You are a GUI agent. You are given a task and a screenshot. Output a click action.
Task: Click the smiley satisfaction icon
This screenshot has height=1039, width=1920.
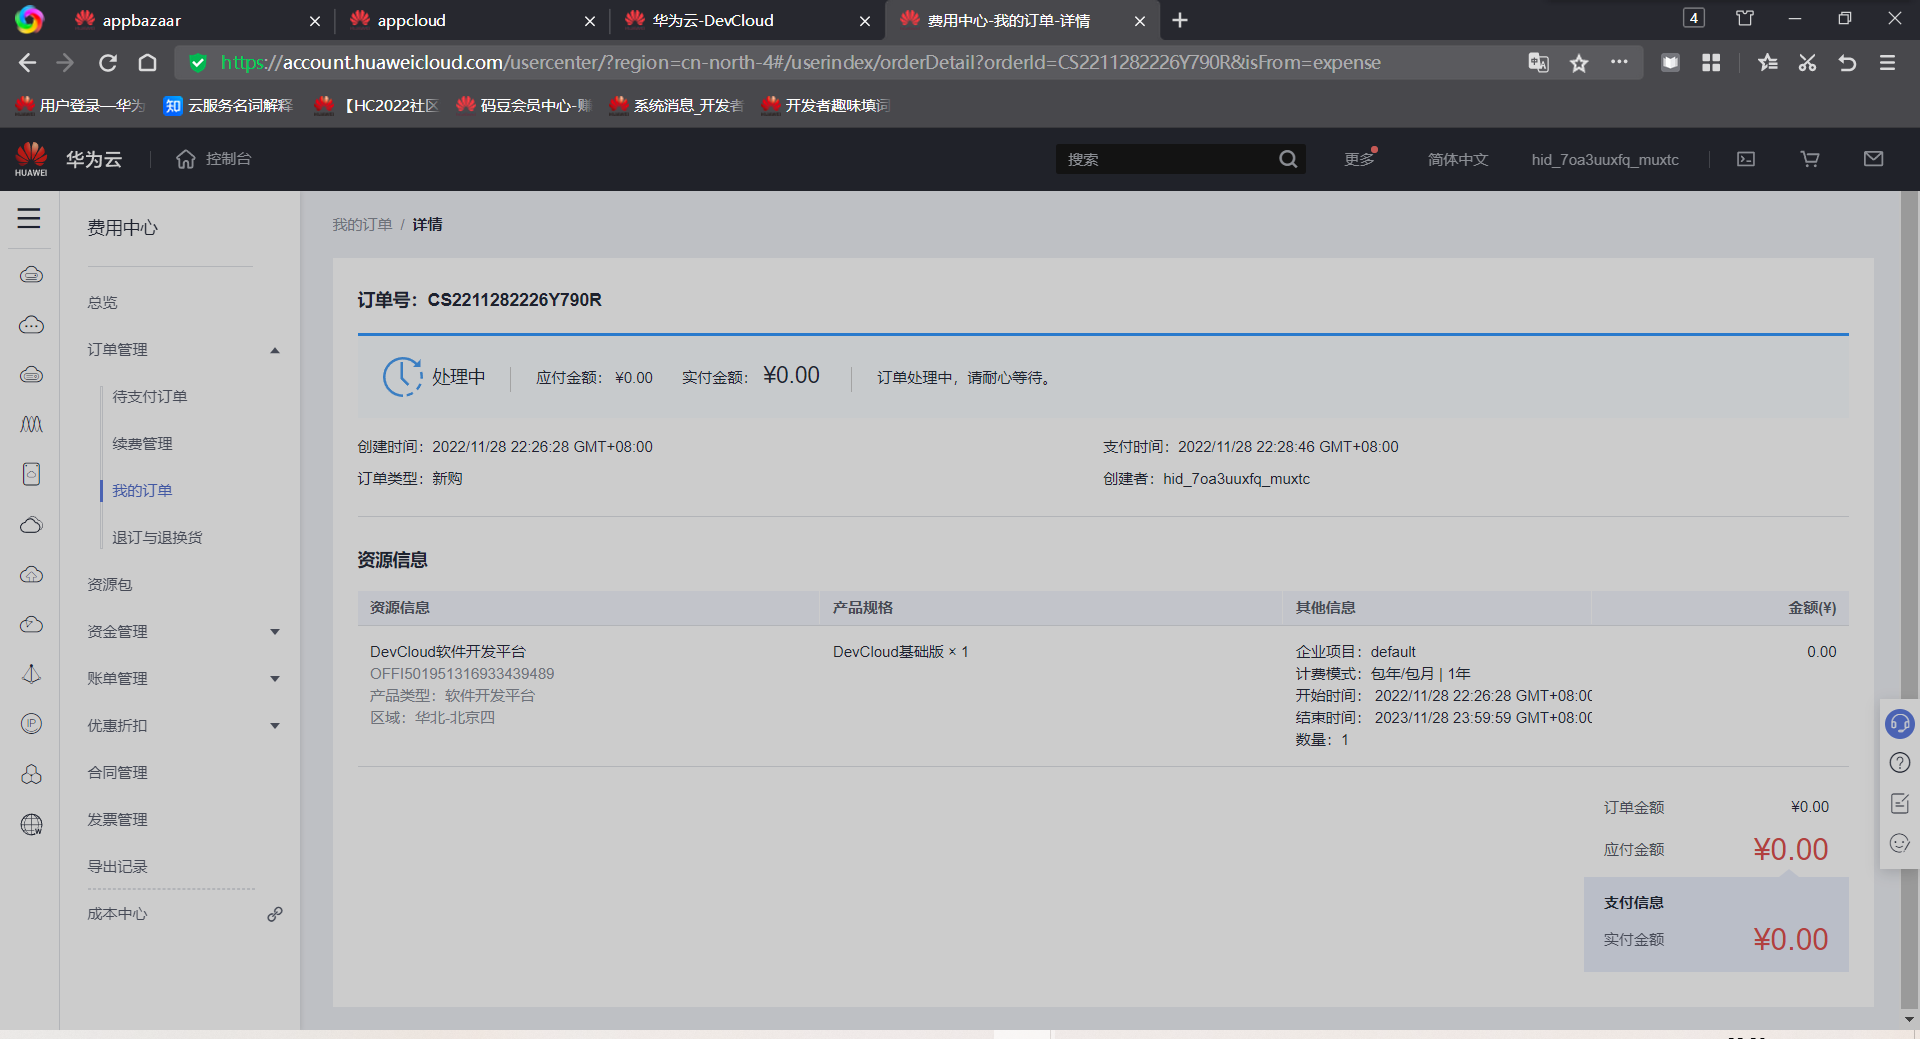click(x=1900, y=843)
